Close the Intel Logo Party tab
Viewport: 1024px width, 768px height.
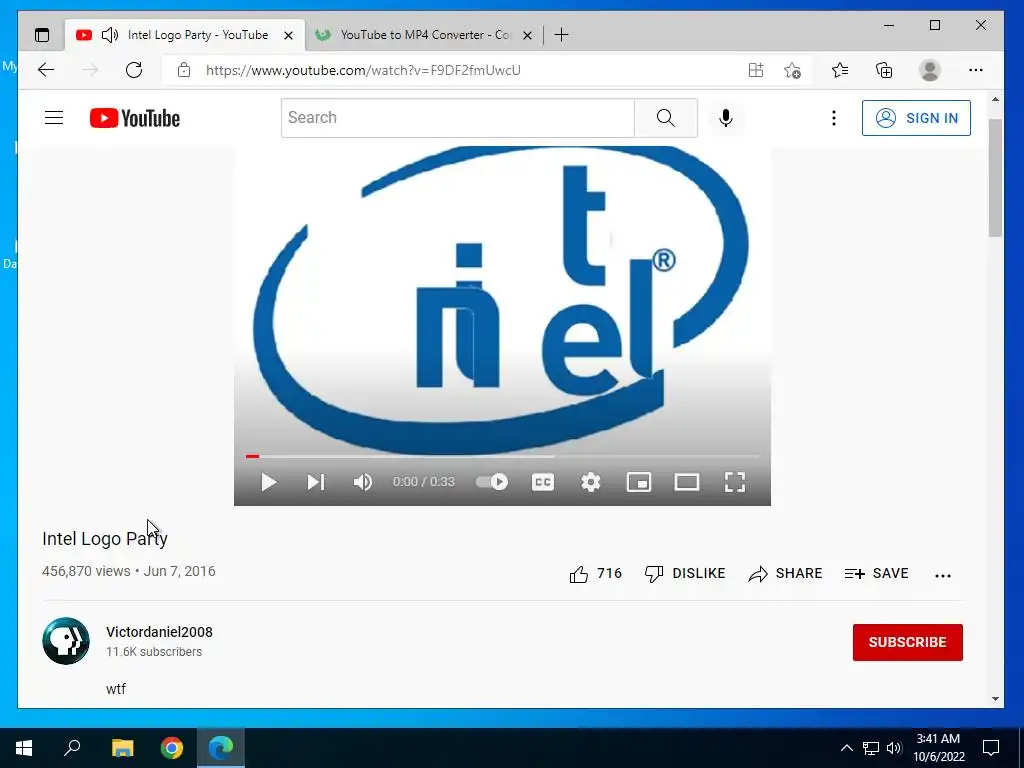[288, 35]
